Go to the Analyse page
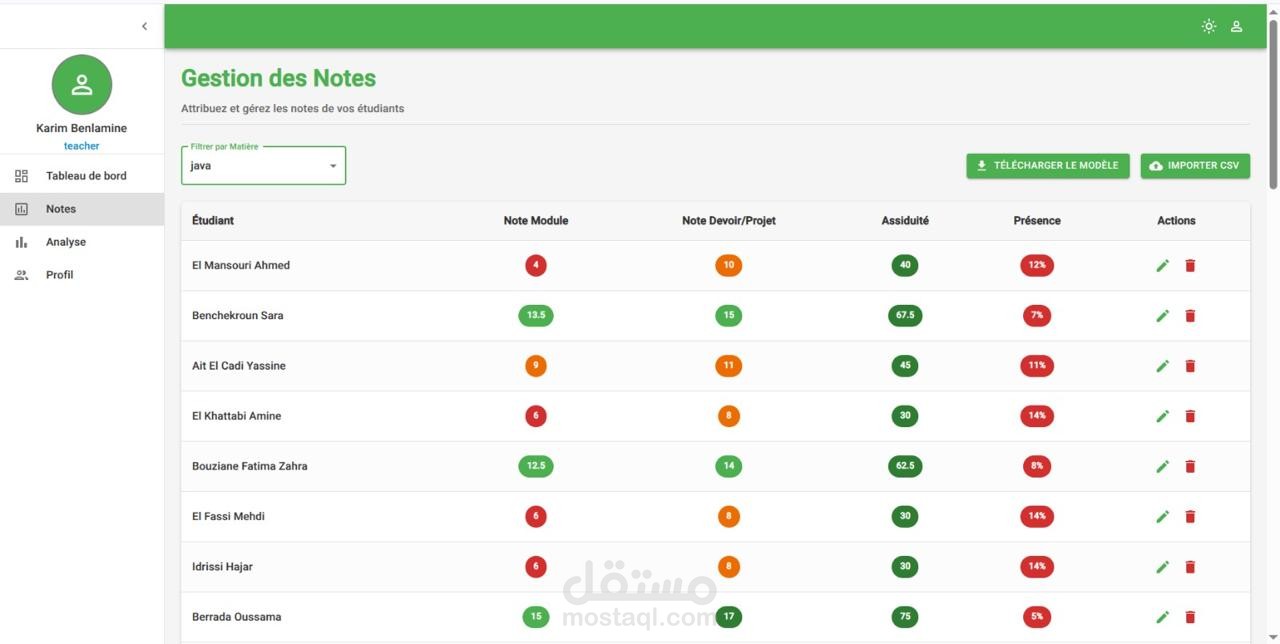 tap(66, 242)
